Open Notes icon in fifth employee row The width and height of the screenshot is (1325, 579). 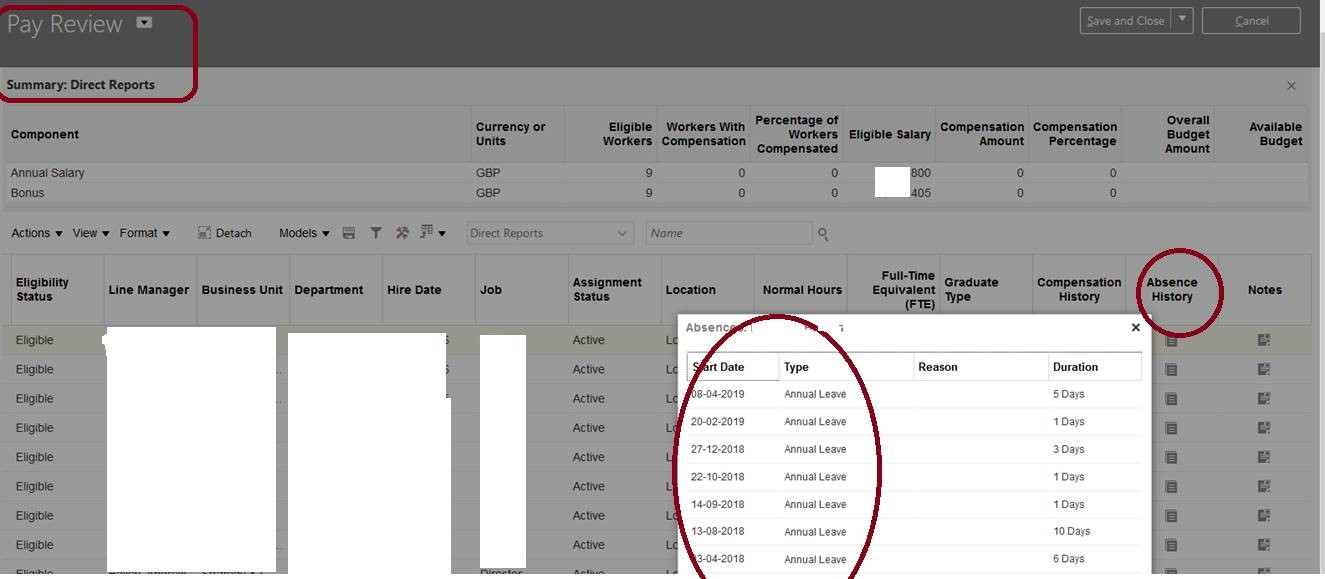(1264, 457)
